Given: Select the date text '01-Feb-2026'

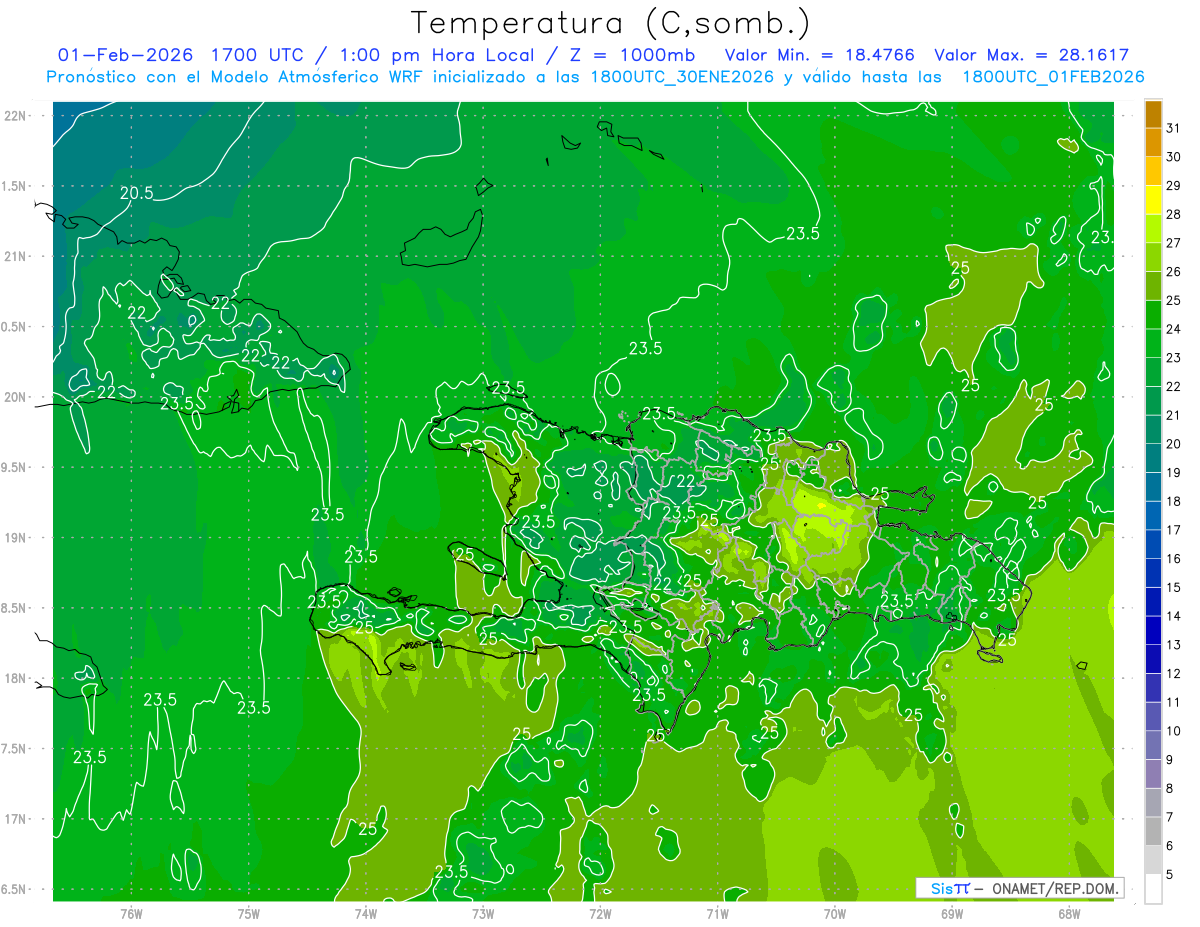Looking at the screenshot, I should 126,55.
